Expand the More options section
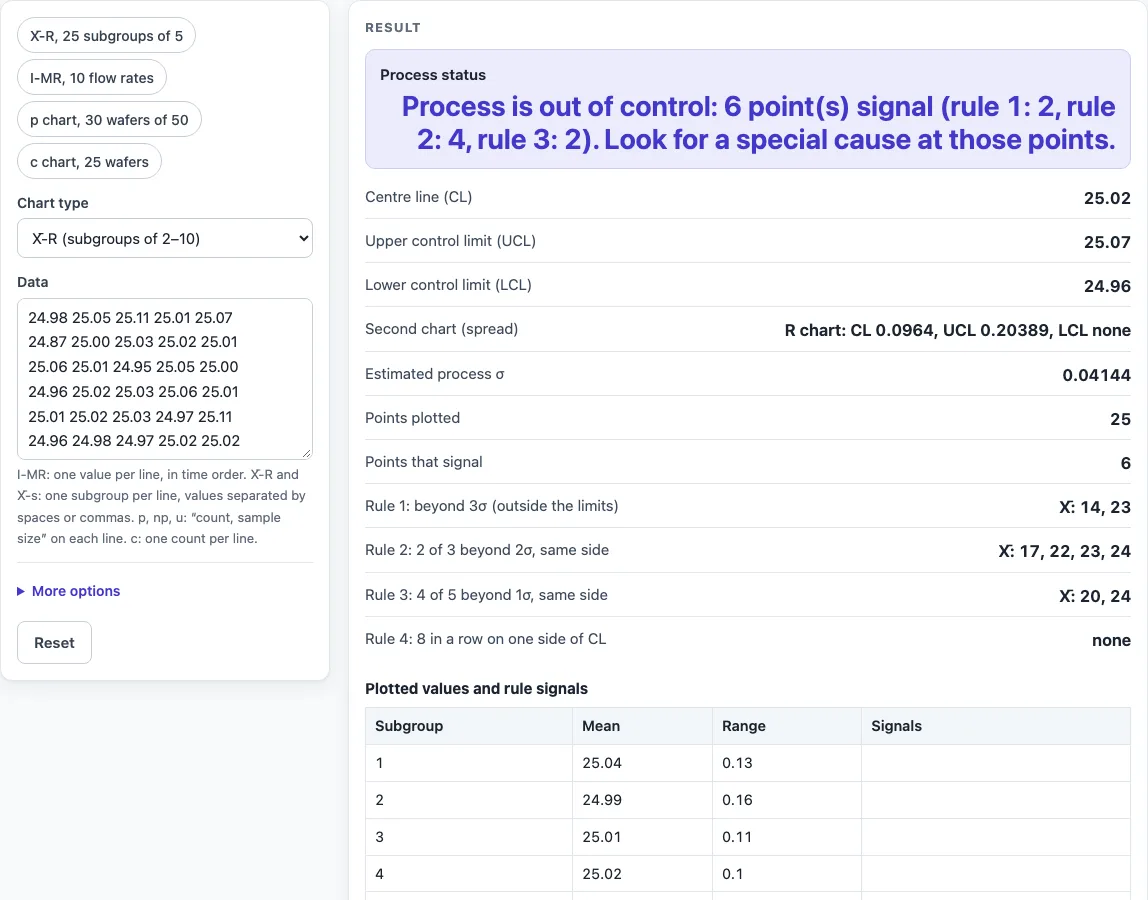The width and height of the screenshot is (1148, 900). 69,591
